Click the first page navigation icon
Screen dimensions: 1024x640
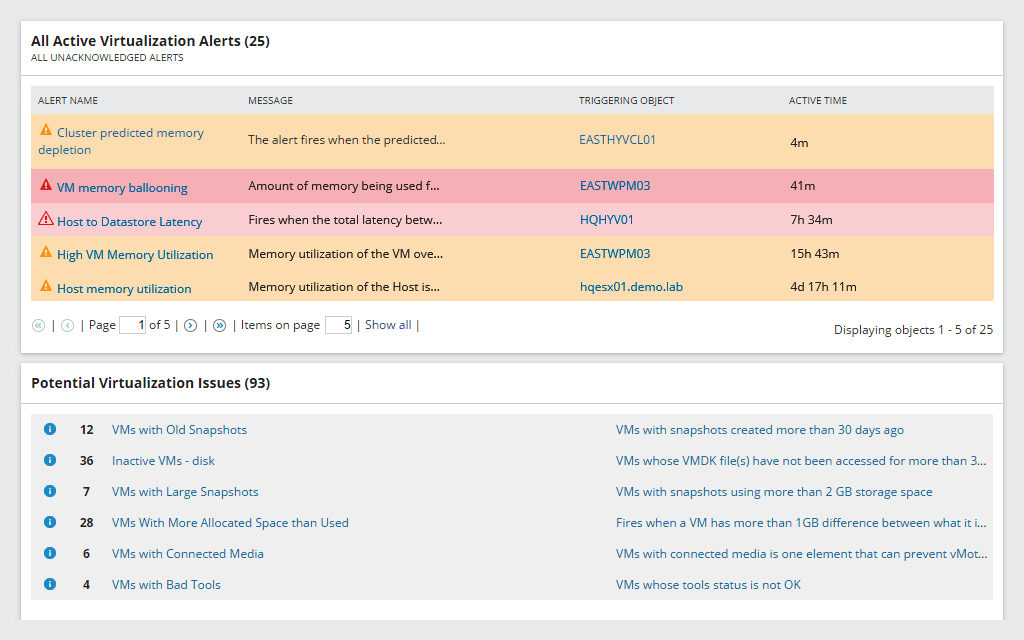[38, 324]
